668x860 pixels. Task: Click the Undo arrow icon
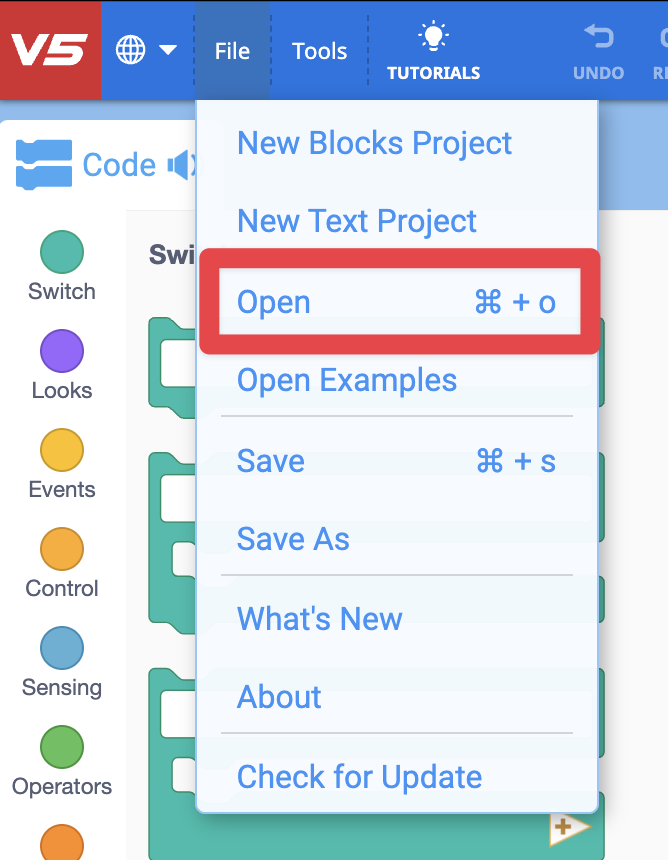[x=598, y=37]
